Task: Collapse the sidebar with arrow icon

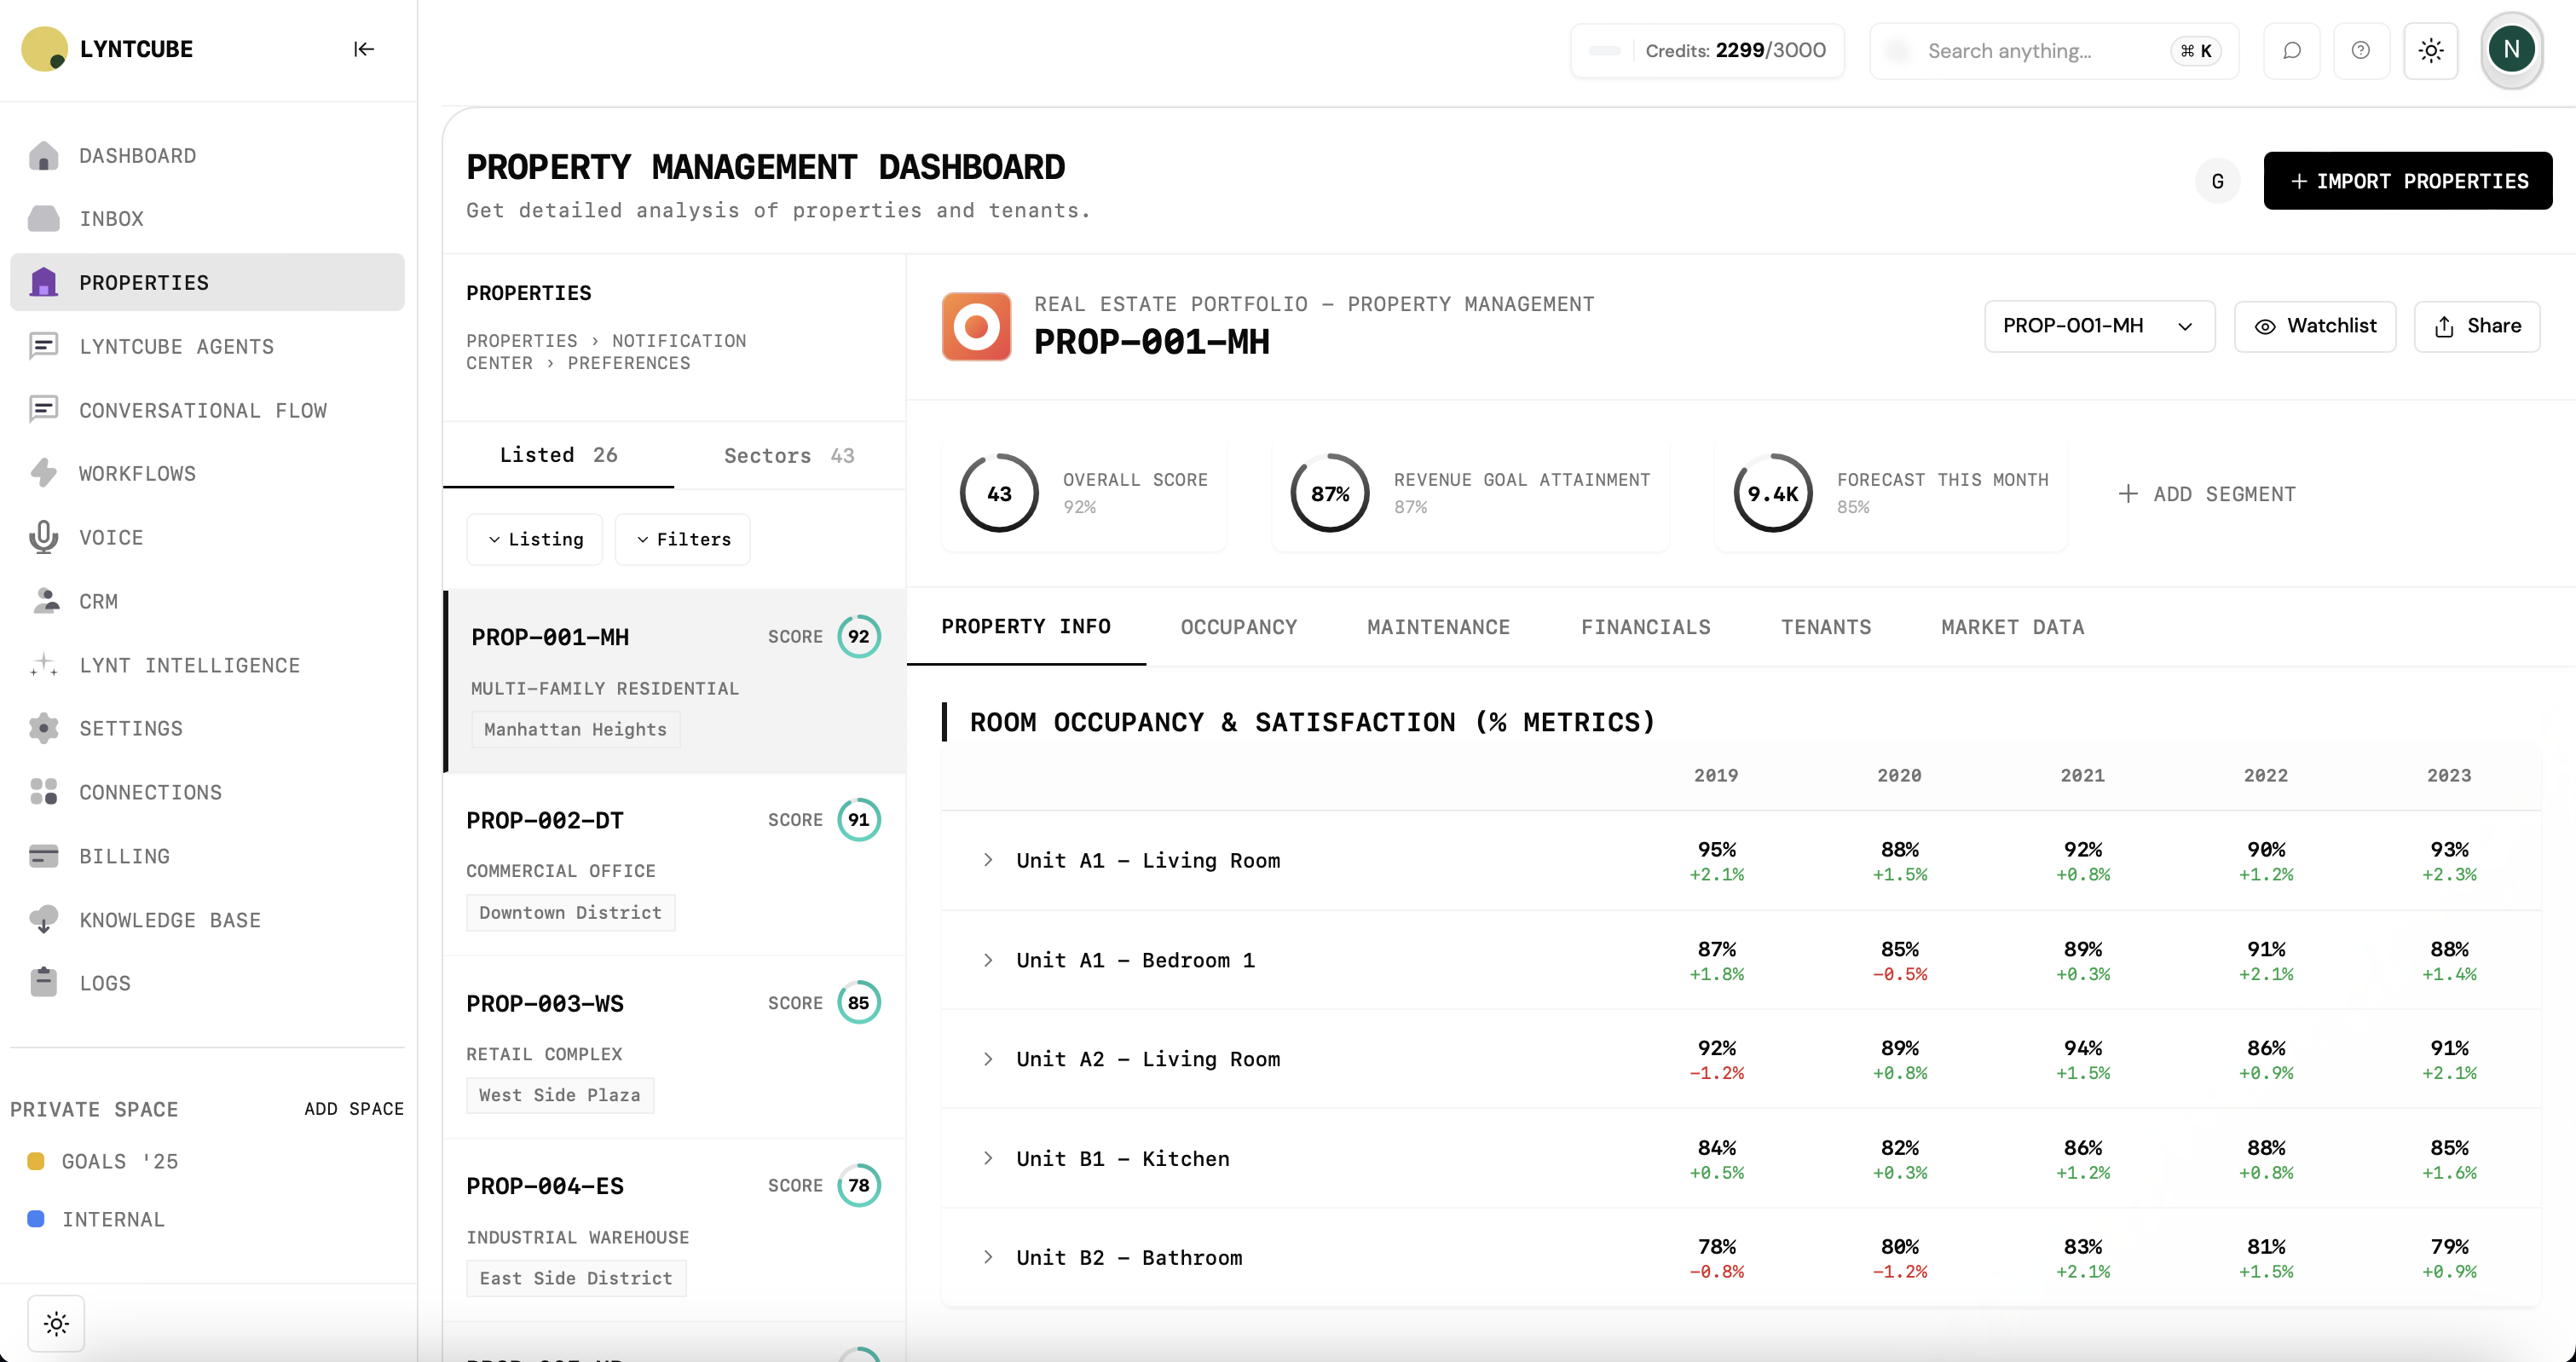Action: tap(363, 49)
